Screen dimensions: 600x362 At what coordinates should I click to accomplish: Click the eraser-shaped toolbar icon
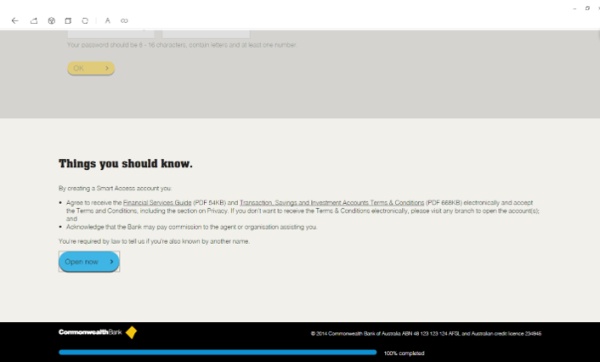pyautogui.click(x=34, y=21)
